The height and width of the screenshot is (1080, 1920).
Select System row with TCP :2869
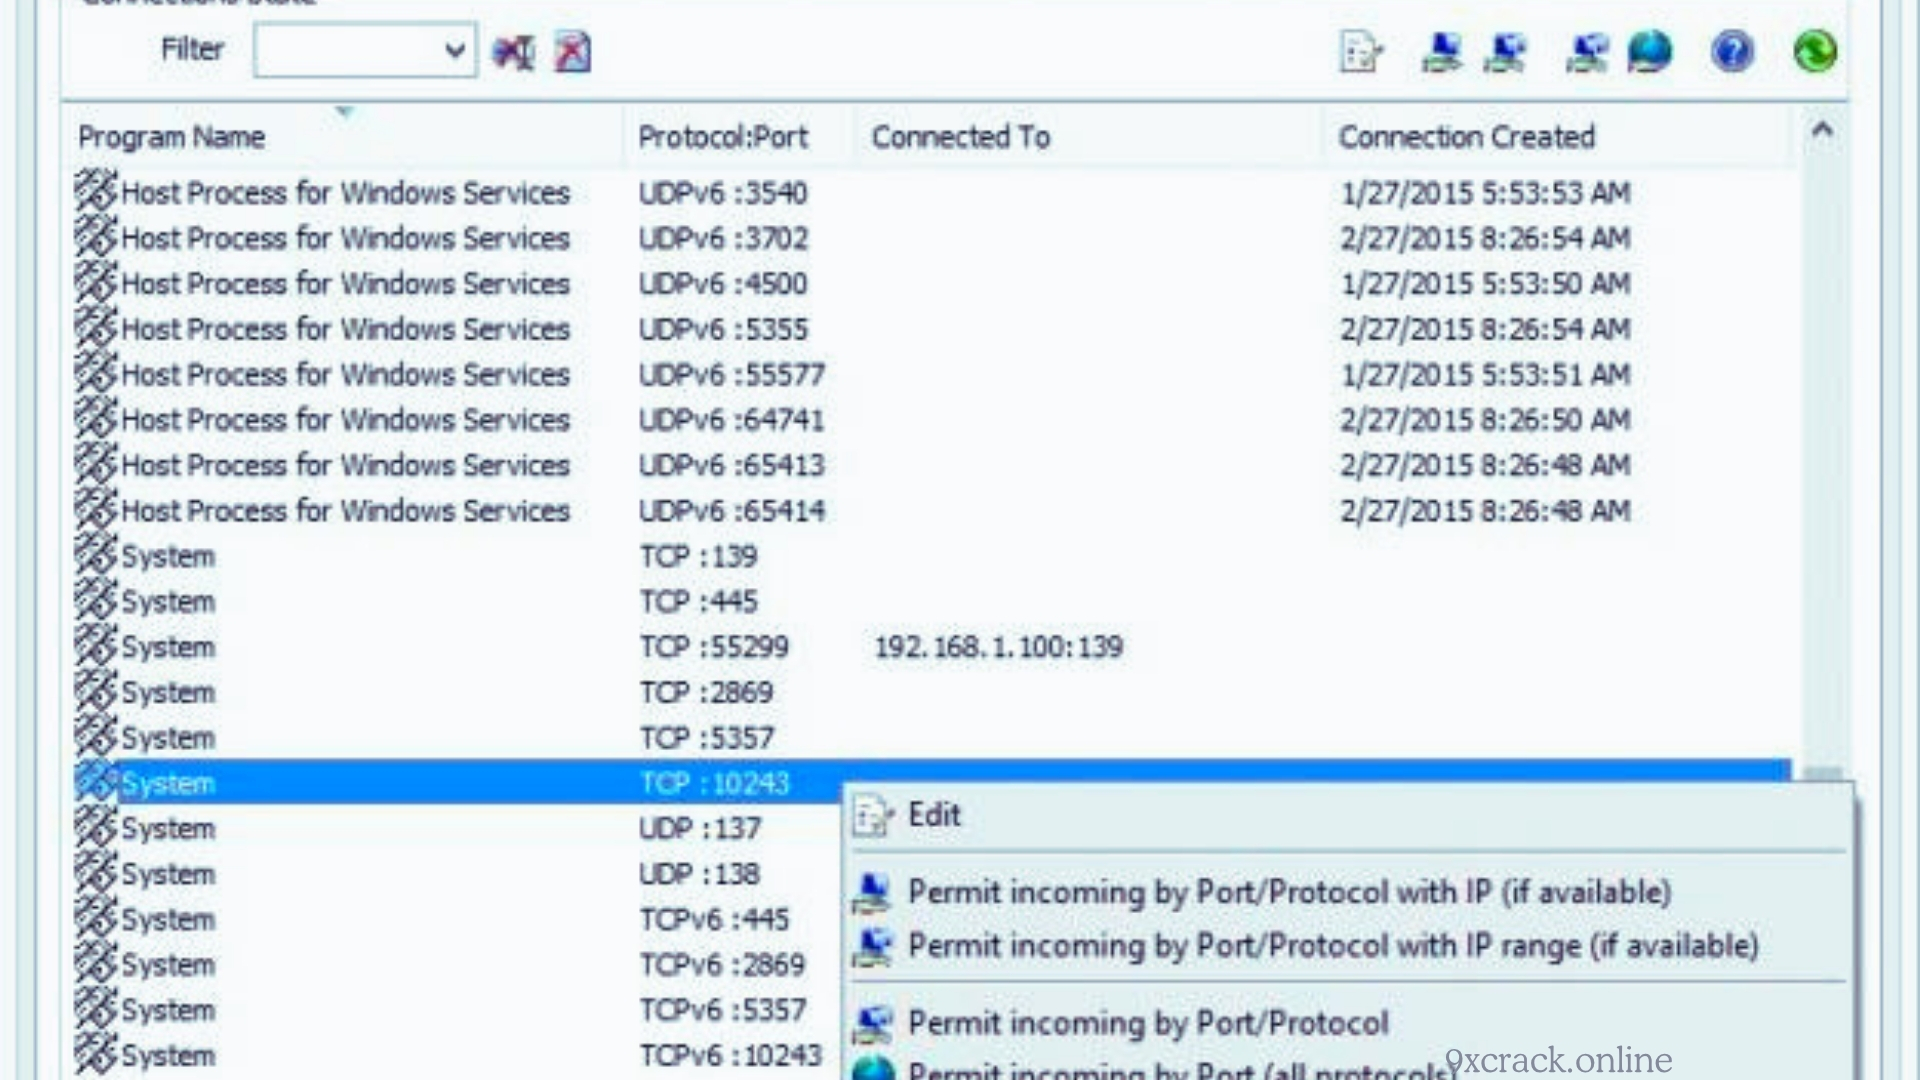coord(932,693)
